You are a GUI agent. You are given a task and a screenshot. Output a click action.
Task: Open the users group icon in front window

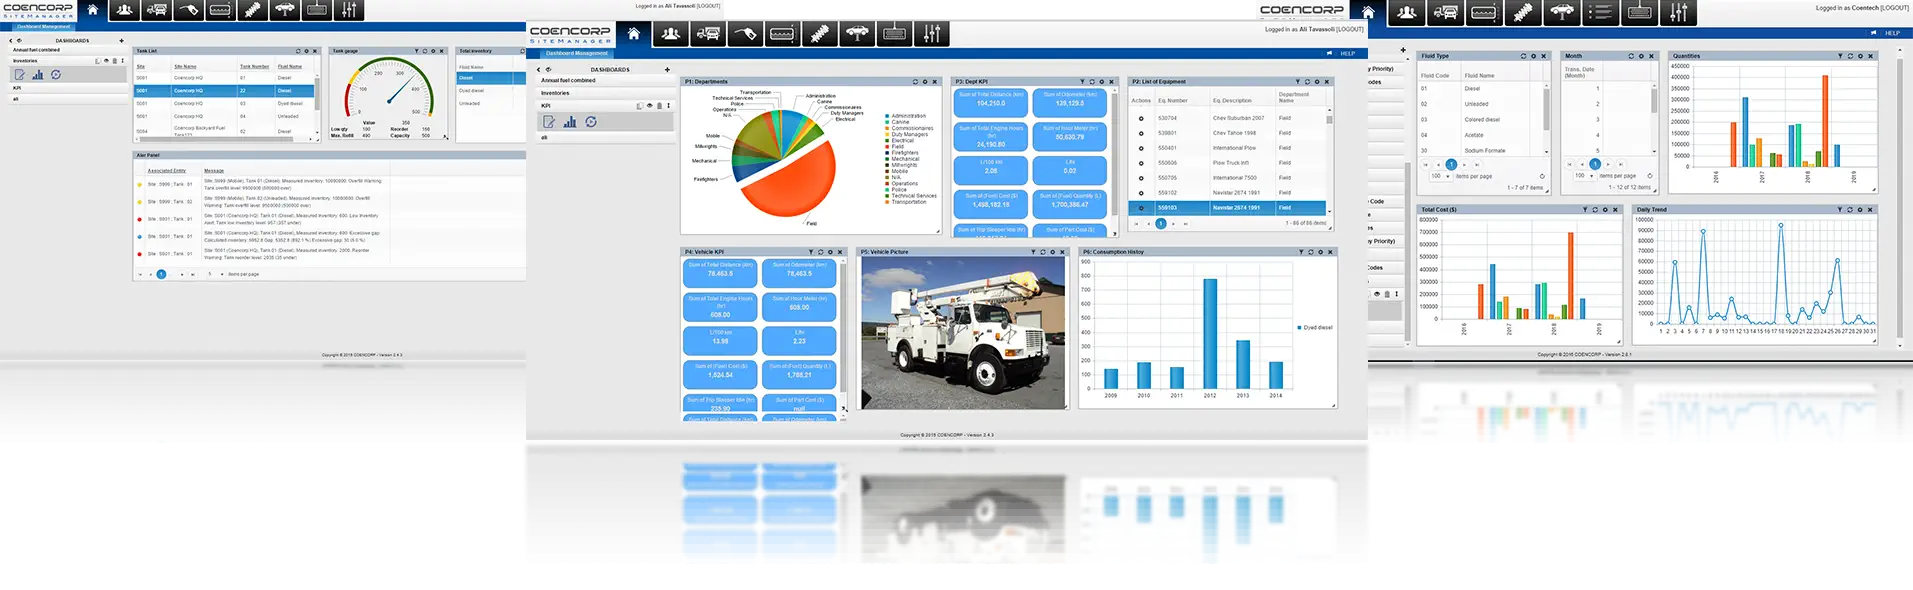coord(671,34)
